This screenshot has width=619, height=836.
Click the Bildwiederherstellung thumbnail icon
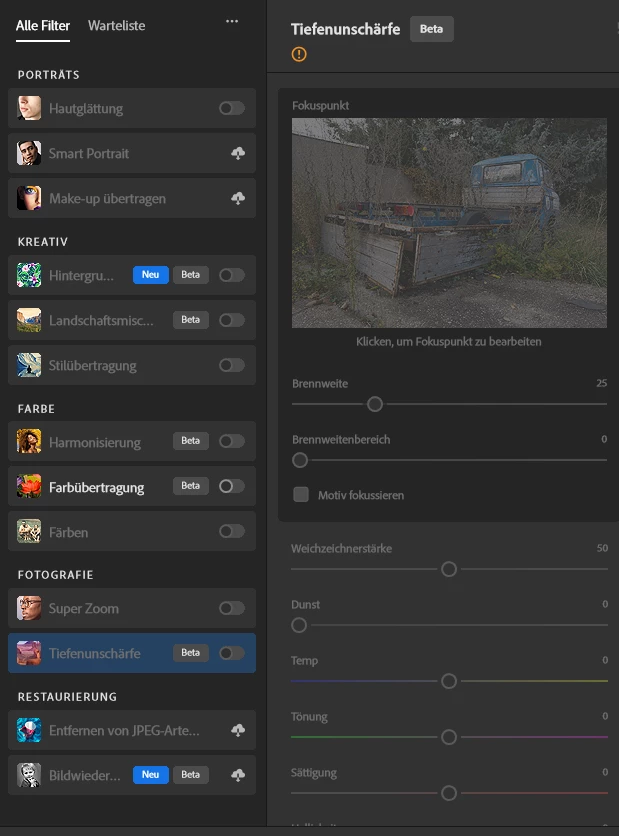29,775
